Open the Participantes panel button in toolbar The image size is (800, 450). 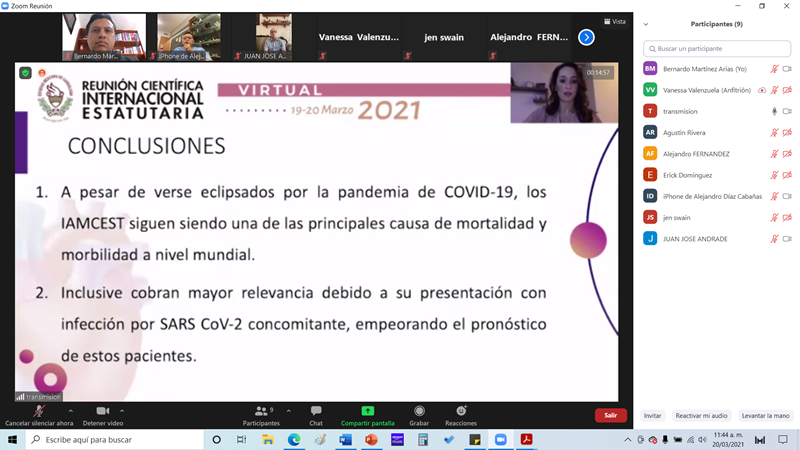pyautogui.click(x=261, y=415)
